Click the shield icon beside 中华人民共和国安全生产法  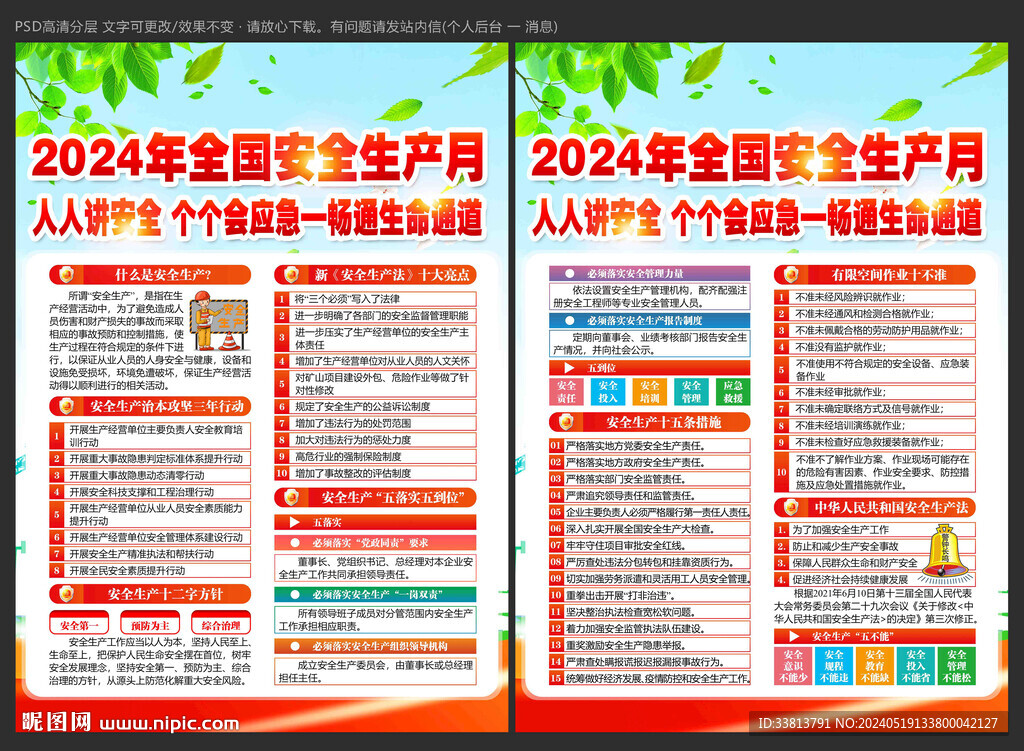[792, 507]
